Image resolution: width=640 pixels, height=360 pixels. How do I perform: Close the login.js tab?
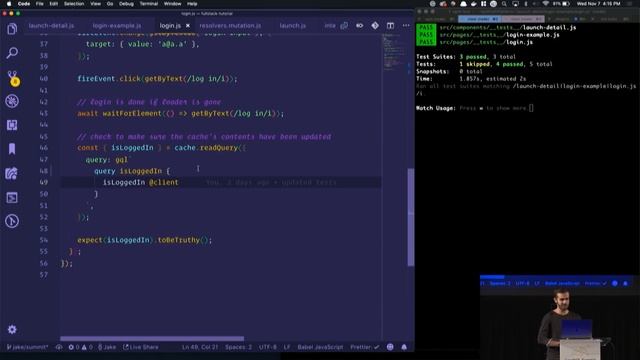tap(188, 25)
